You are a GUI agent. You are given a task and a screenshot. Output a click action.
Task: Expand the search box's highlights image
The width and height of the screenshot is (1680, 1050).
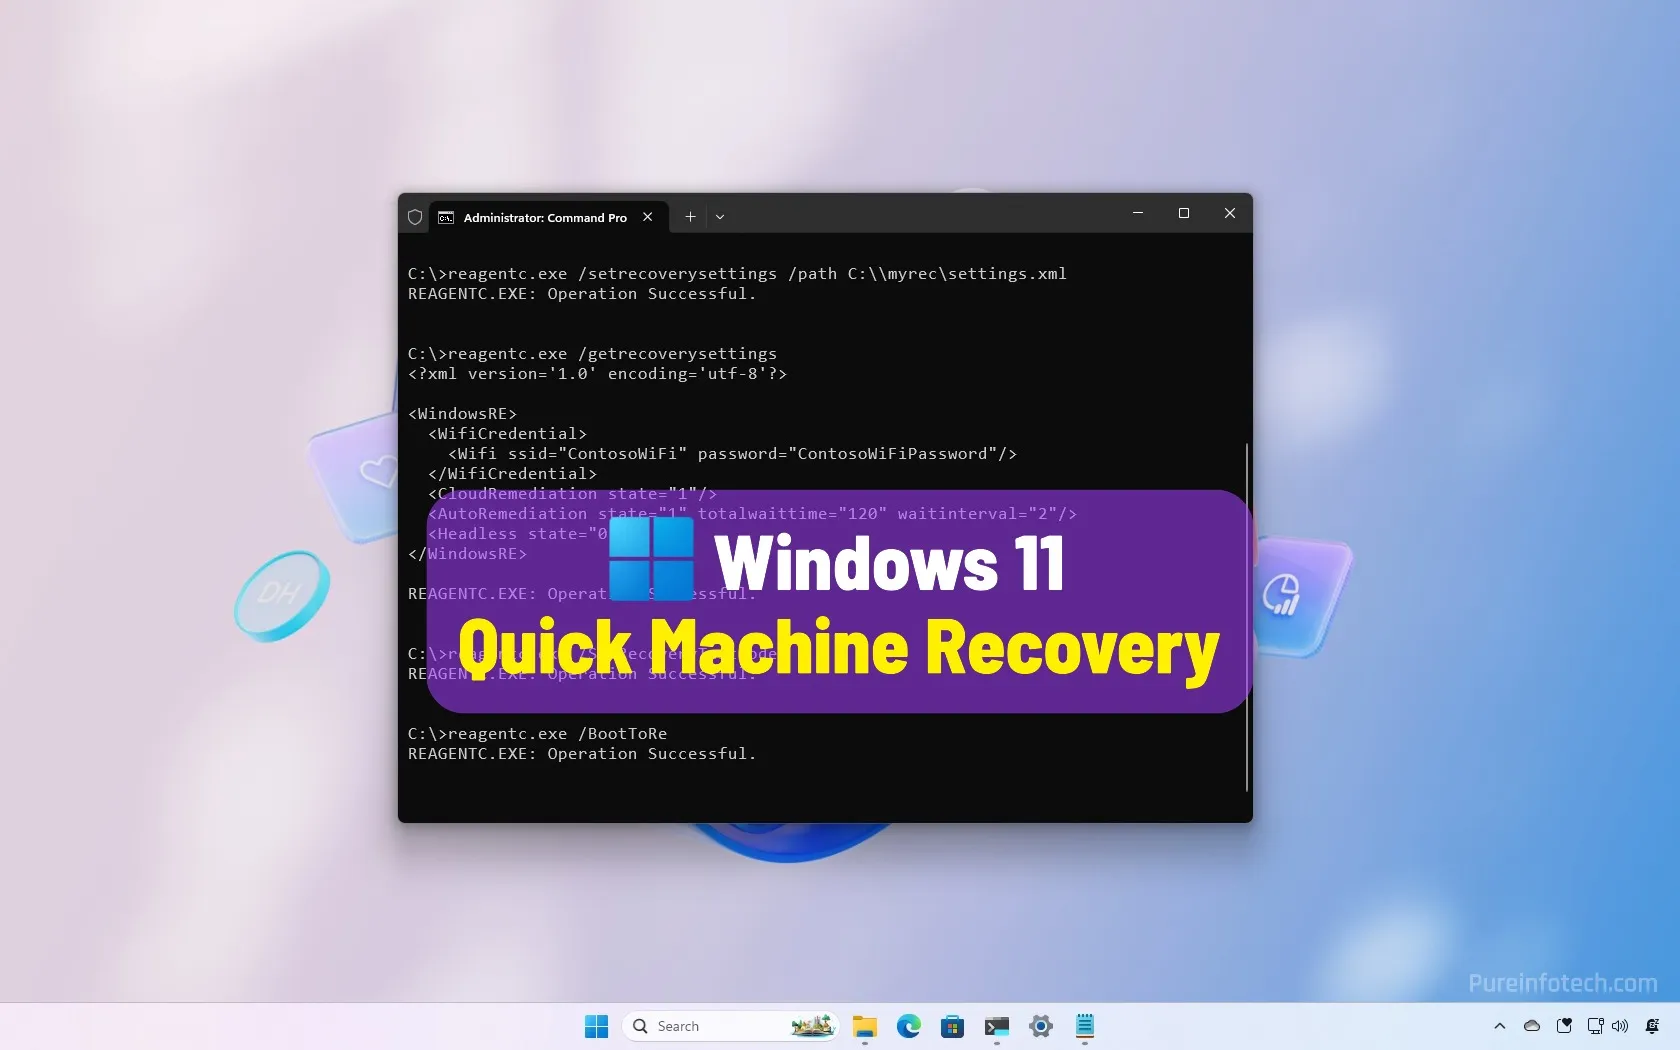point(812,1026)
